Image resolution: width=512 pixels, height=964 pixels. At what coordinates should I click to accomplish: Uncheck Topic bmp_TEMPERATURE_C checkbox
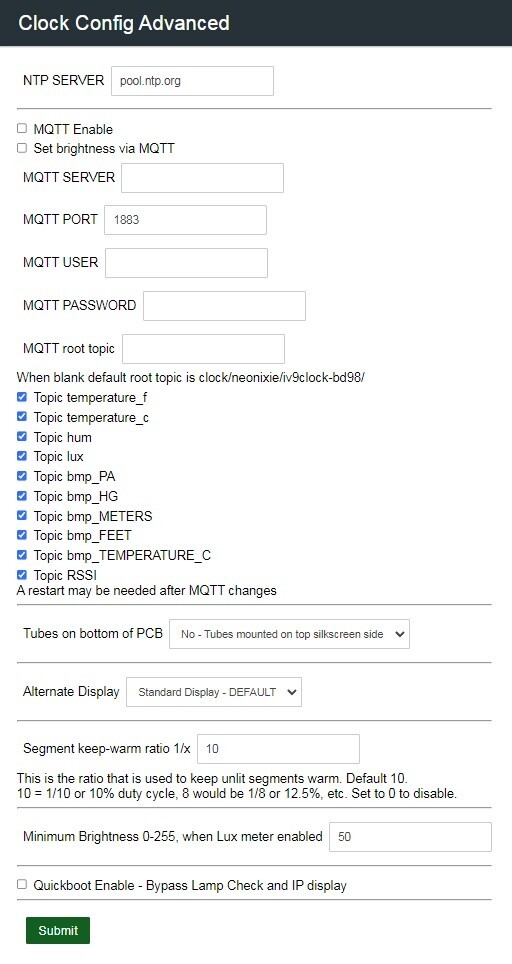coord(22,555)
